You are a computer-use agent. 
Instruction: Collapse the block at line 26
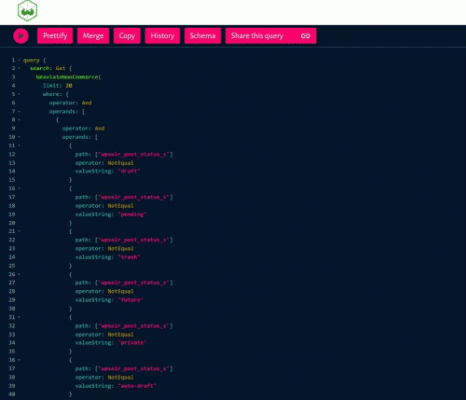click(19, 274)
